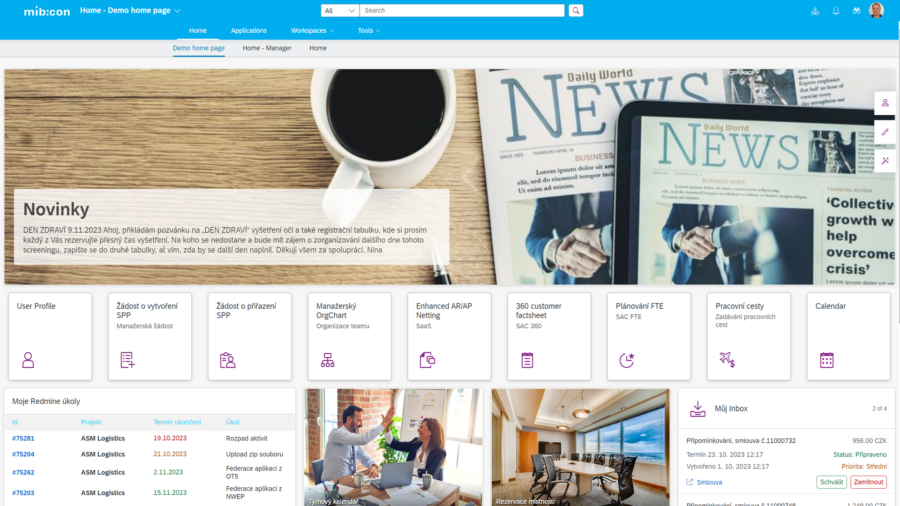Click into the Search input field
The width and height of the screenshot is (900, 506).
(462, 11)
